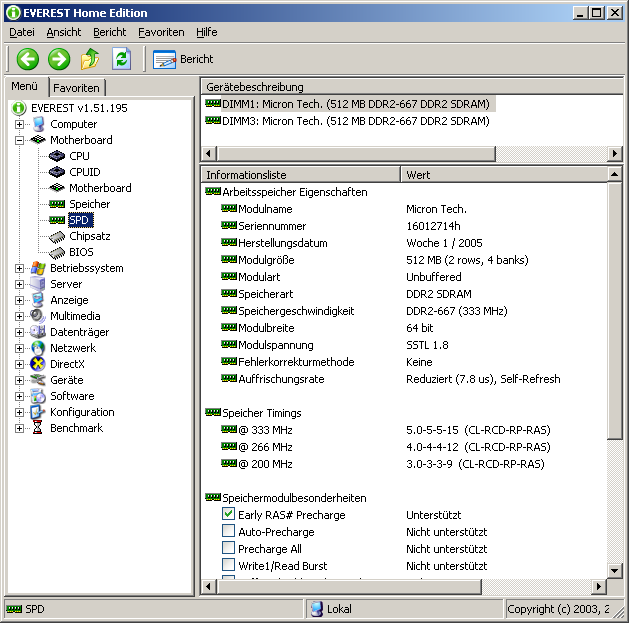
Task: Expand the Computer tree node
Action: tap(19, 124)
